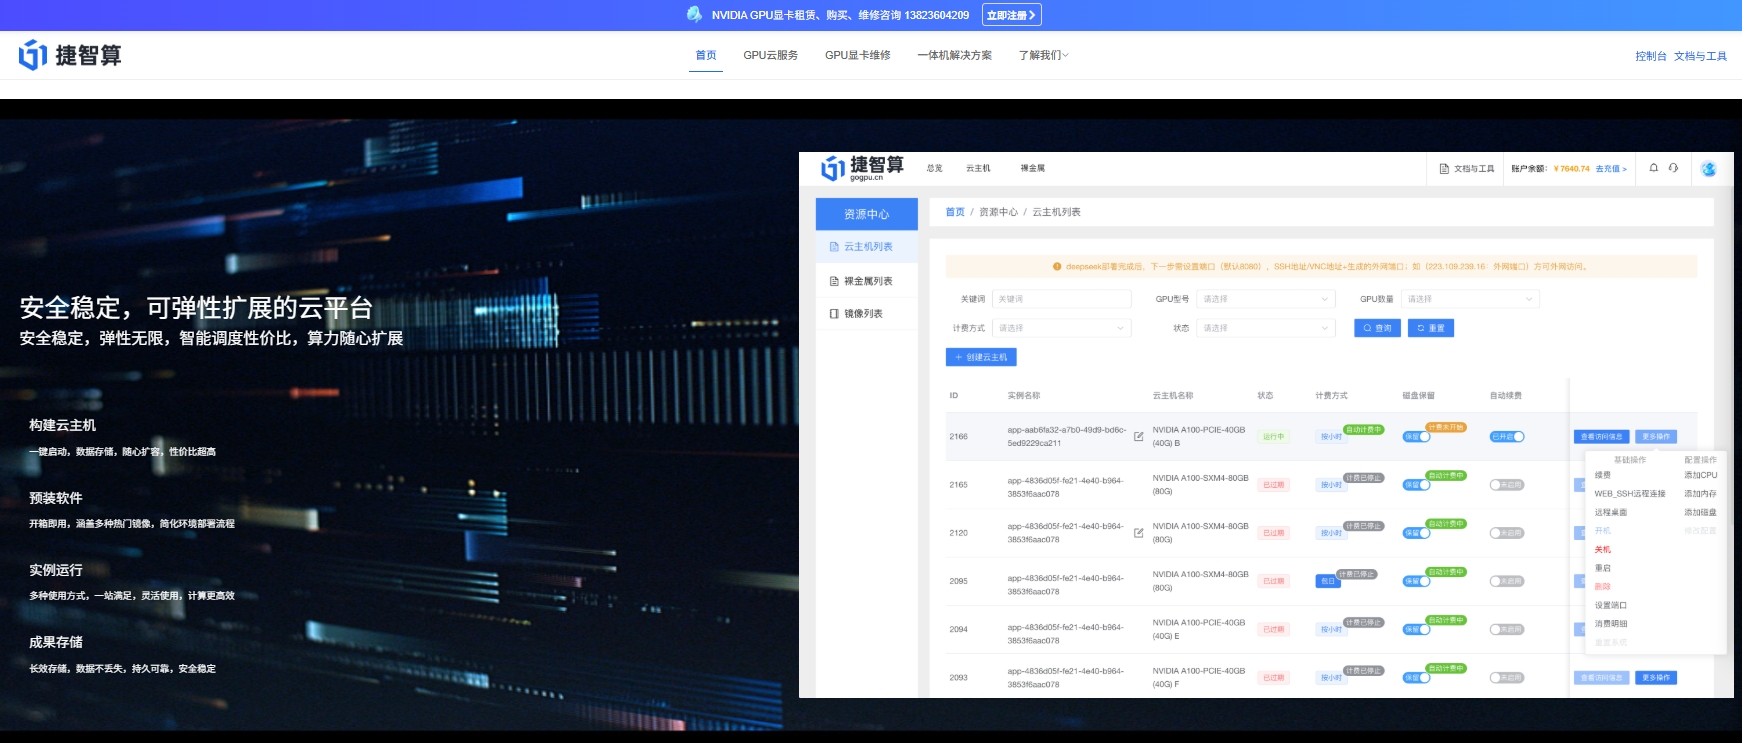Click the edit icon for instance 2120

coord(1138,533)
